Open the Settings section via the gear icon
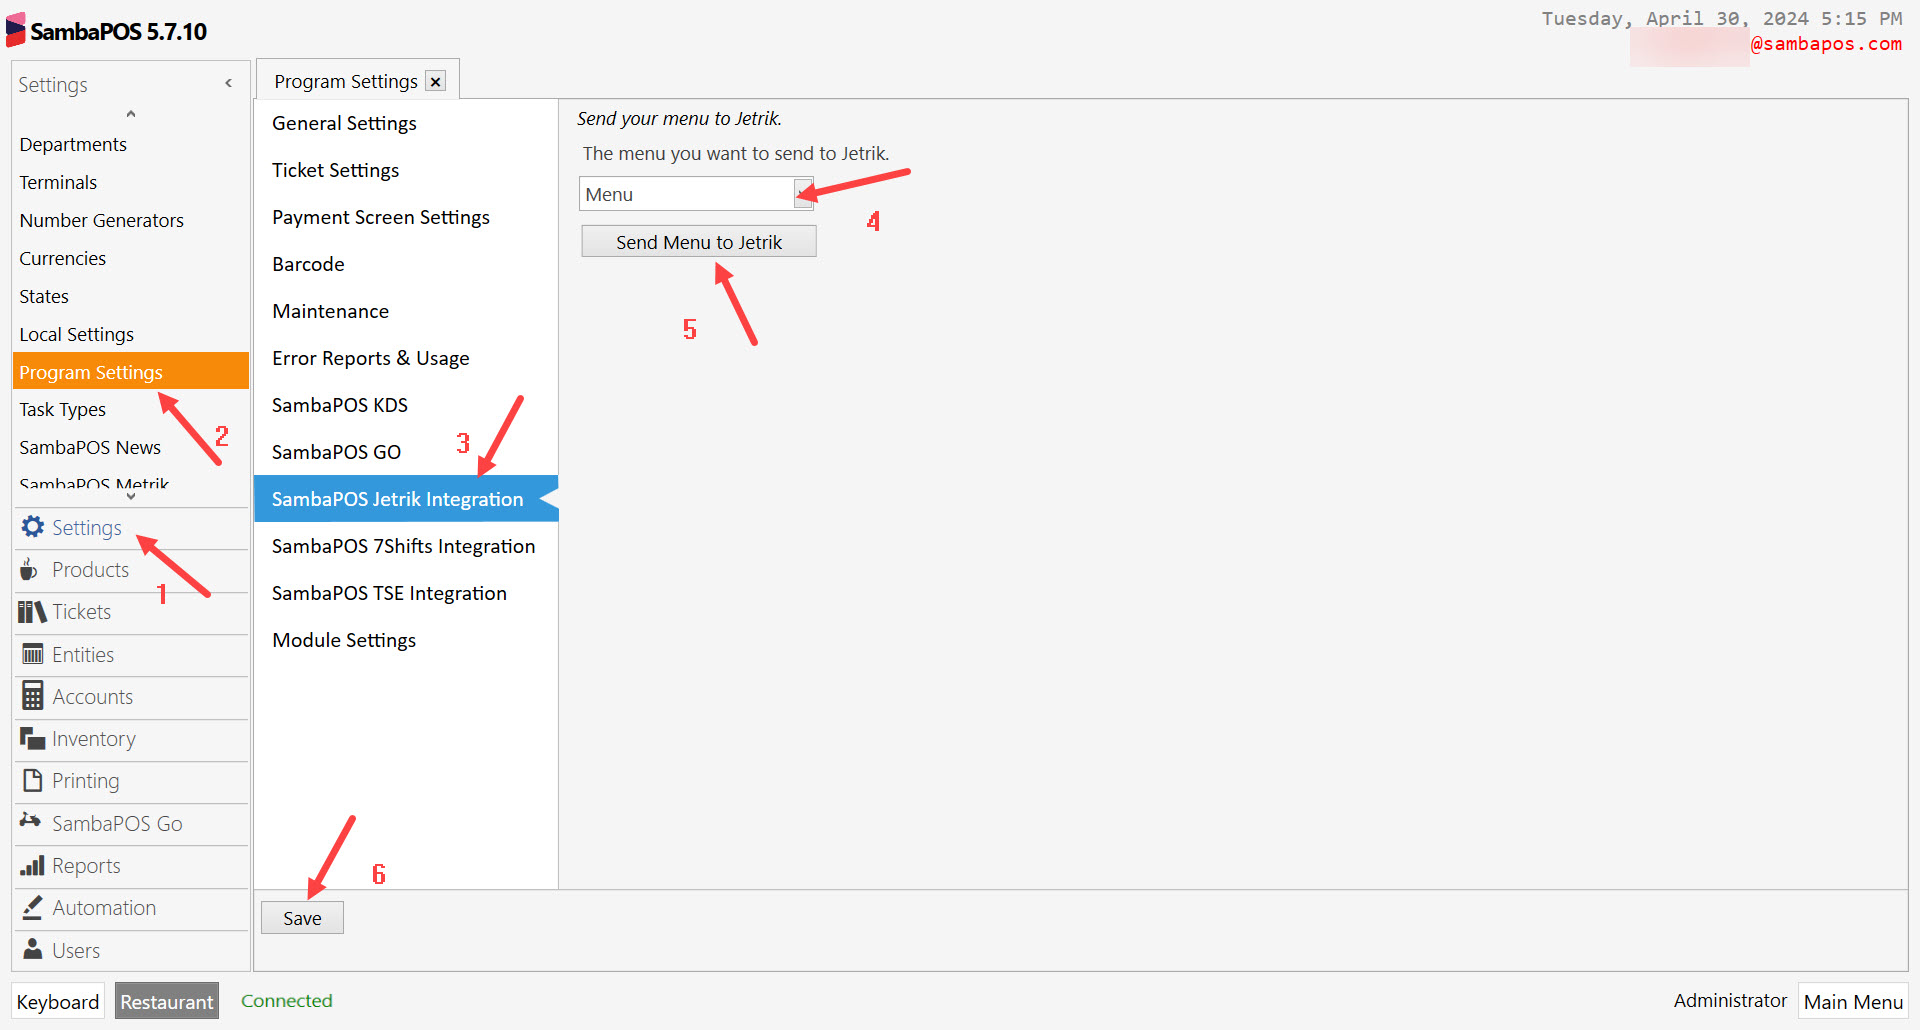The height and width of the screenshot is (1030, 1920). 32,527
